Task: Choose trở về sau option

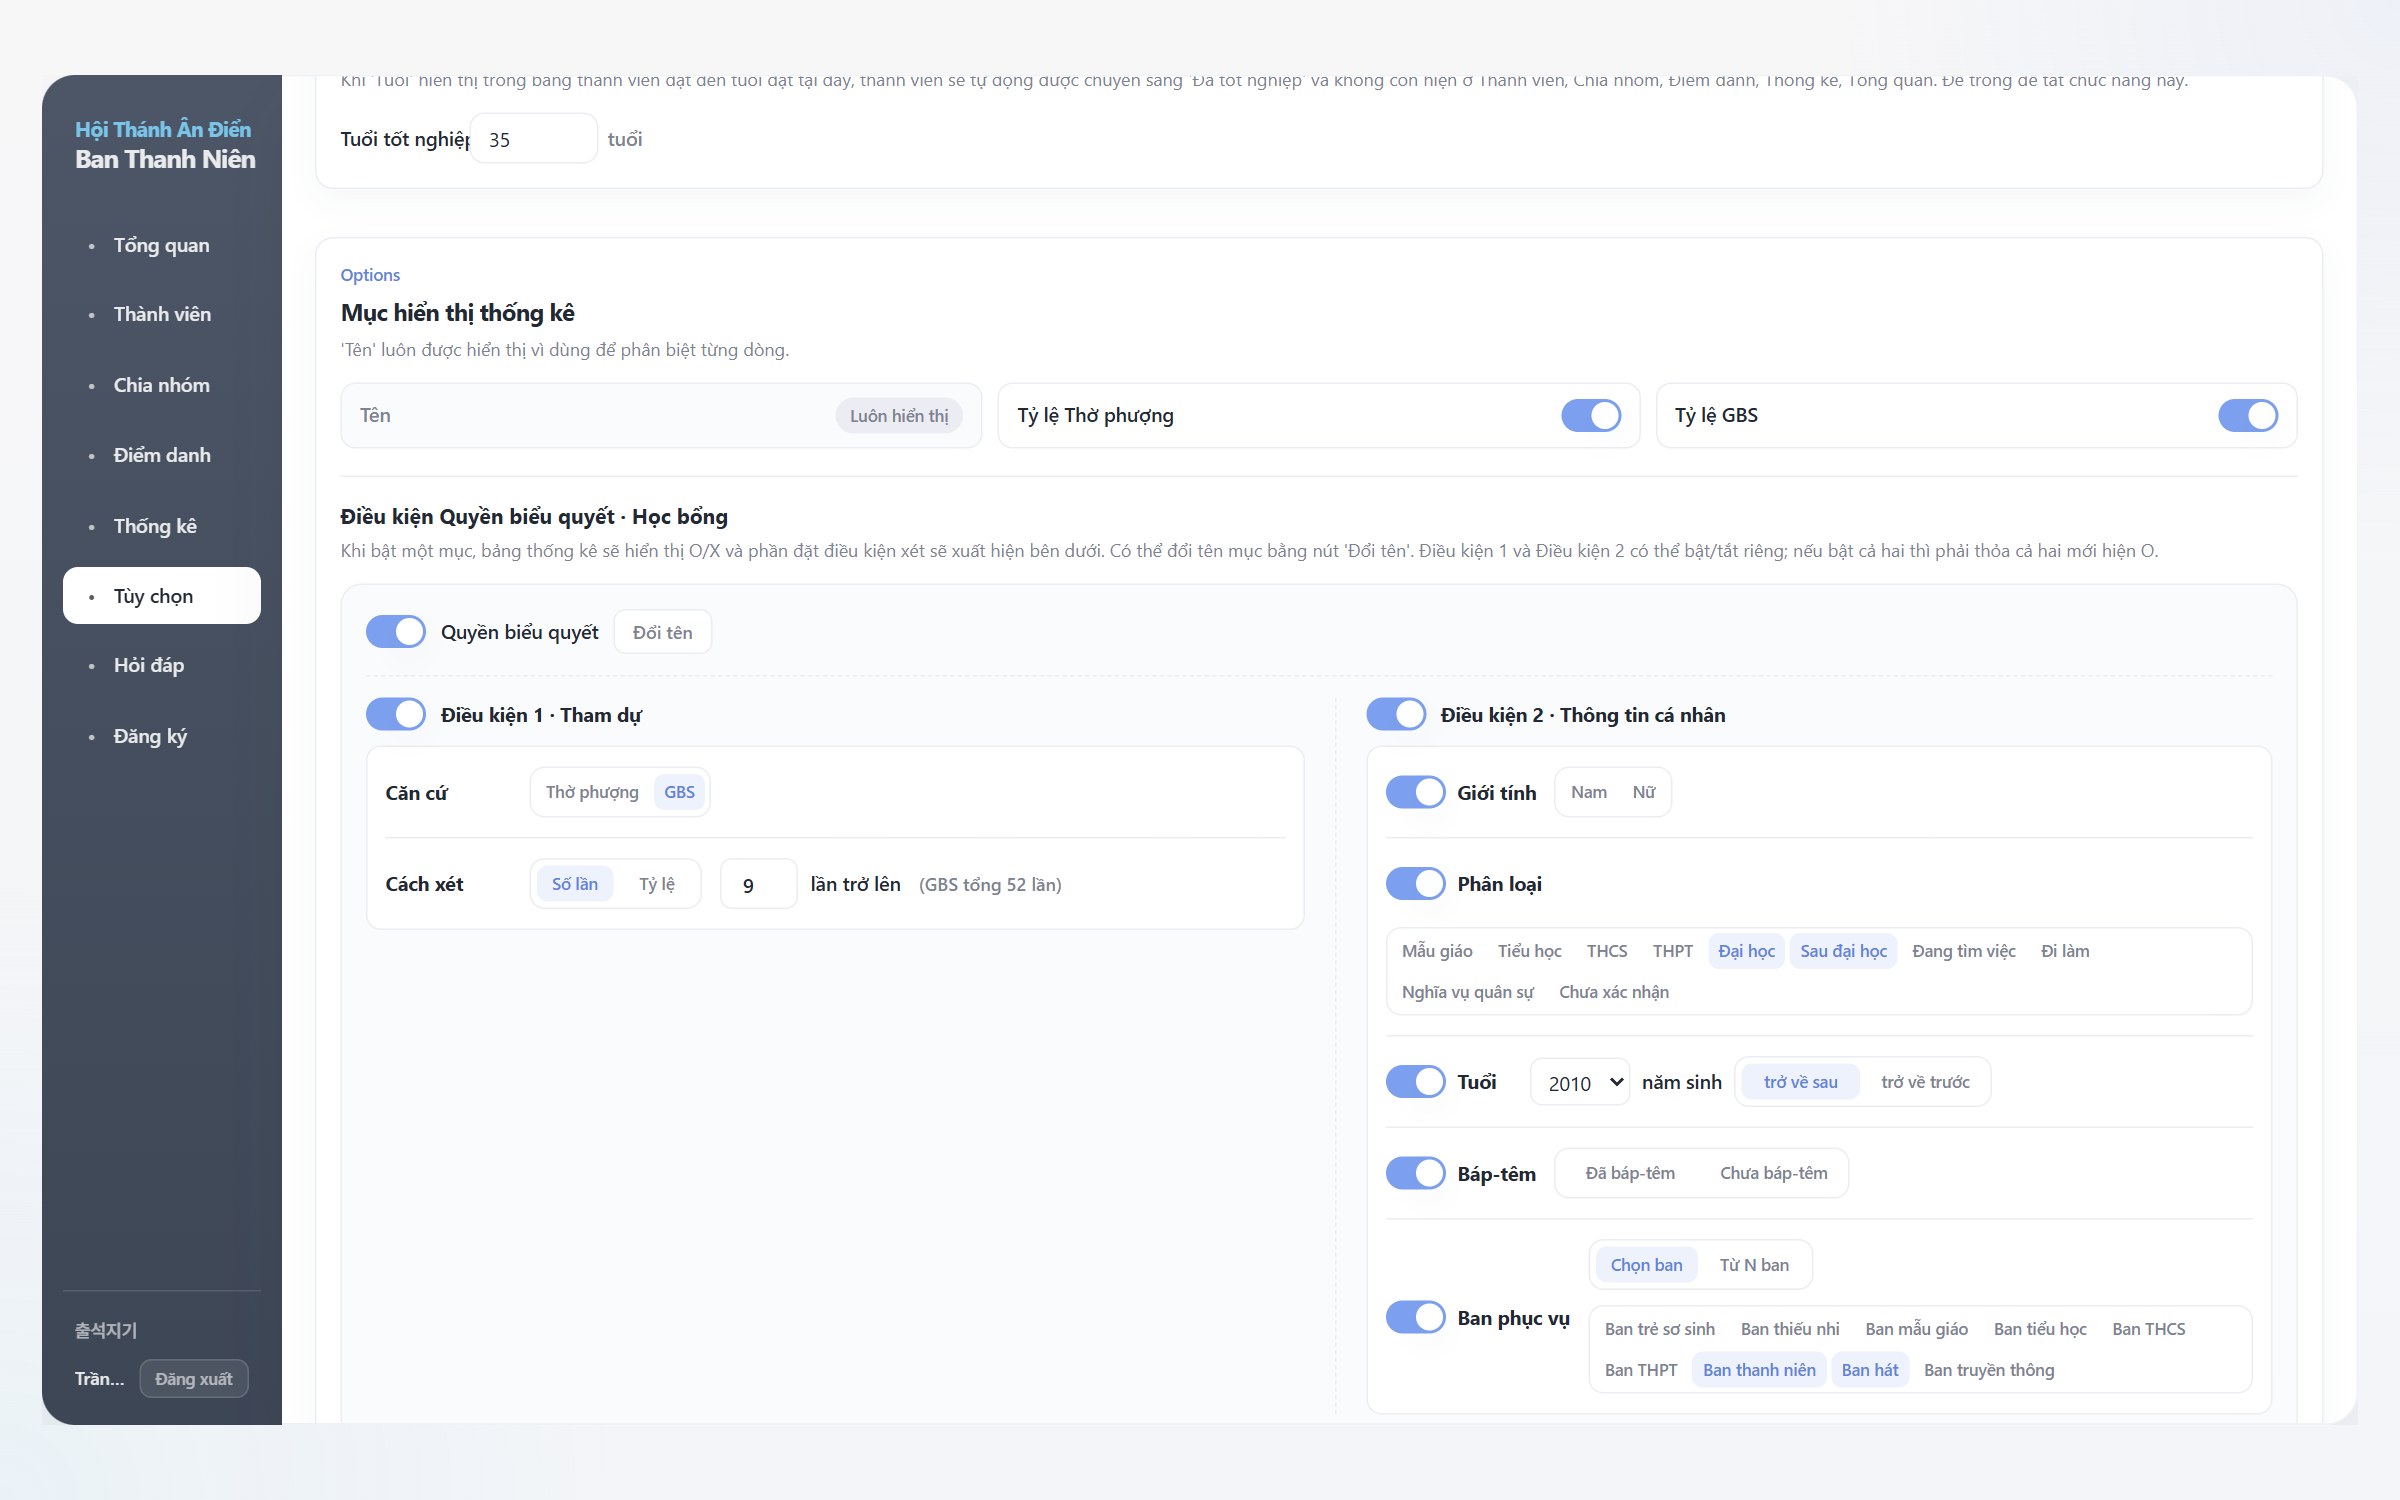Action: pos(1800,1082)
